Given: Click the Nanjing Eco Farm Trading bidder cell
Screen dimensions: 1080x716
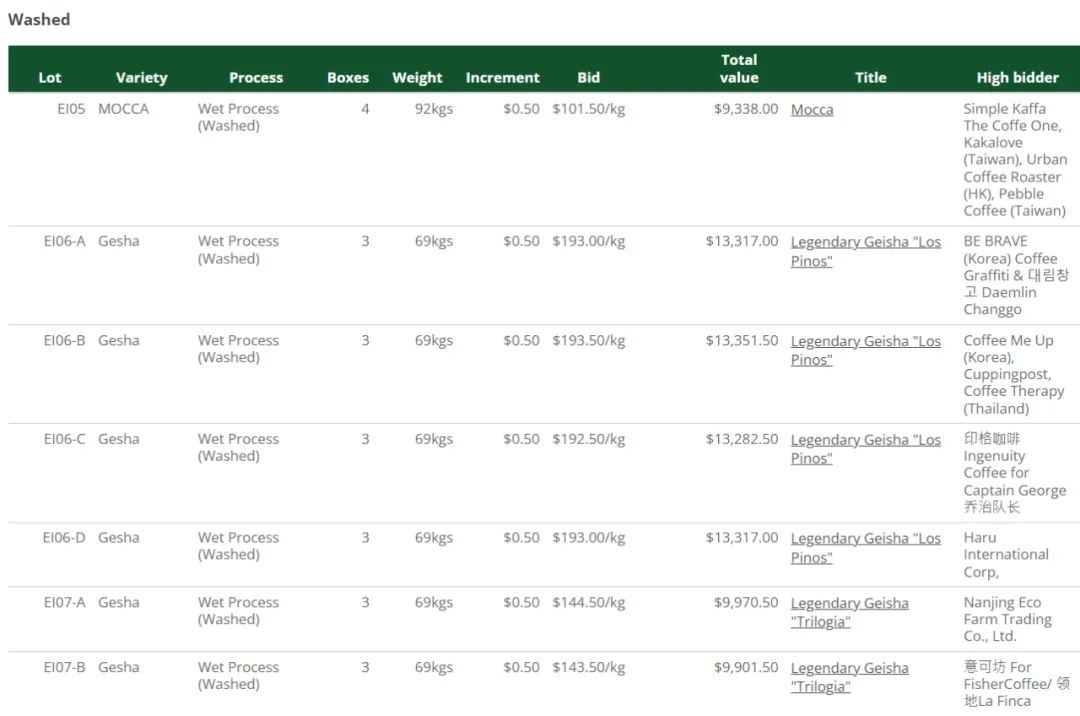Looking at the screenshot, I should tap(1008, 619).
